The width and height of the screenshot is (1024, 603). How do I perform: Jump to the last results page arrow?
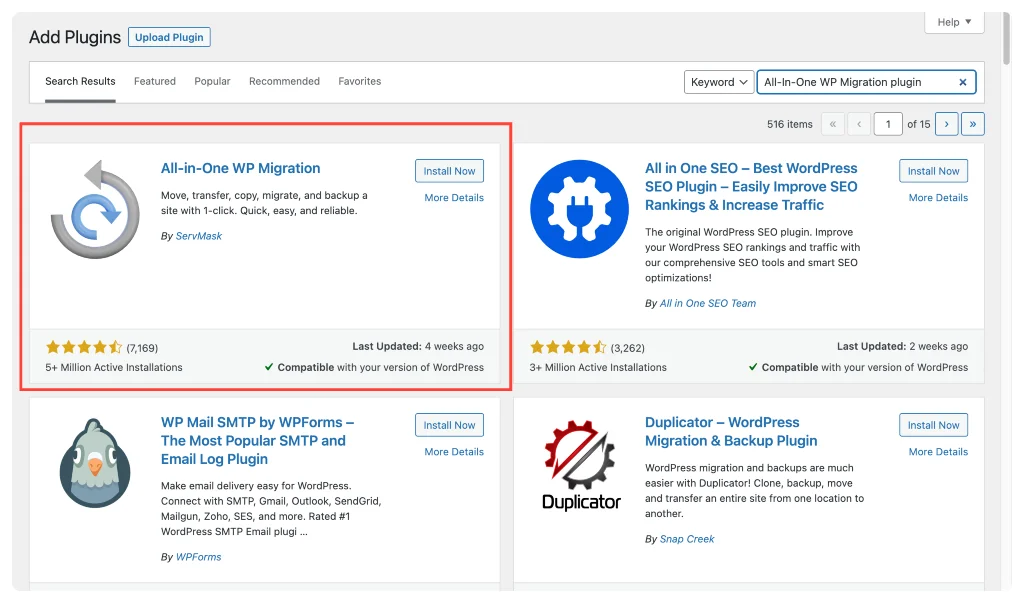(972, 124)
